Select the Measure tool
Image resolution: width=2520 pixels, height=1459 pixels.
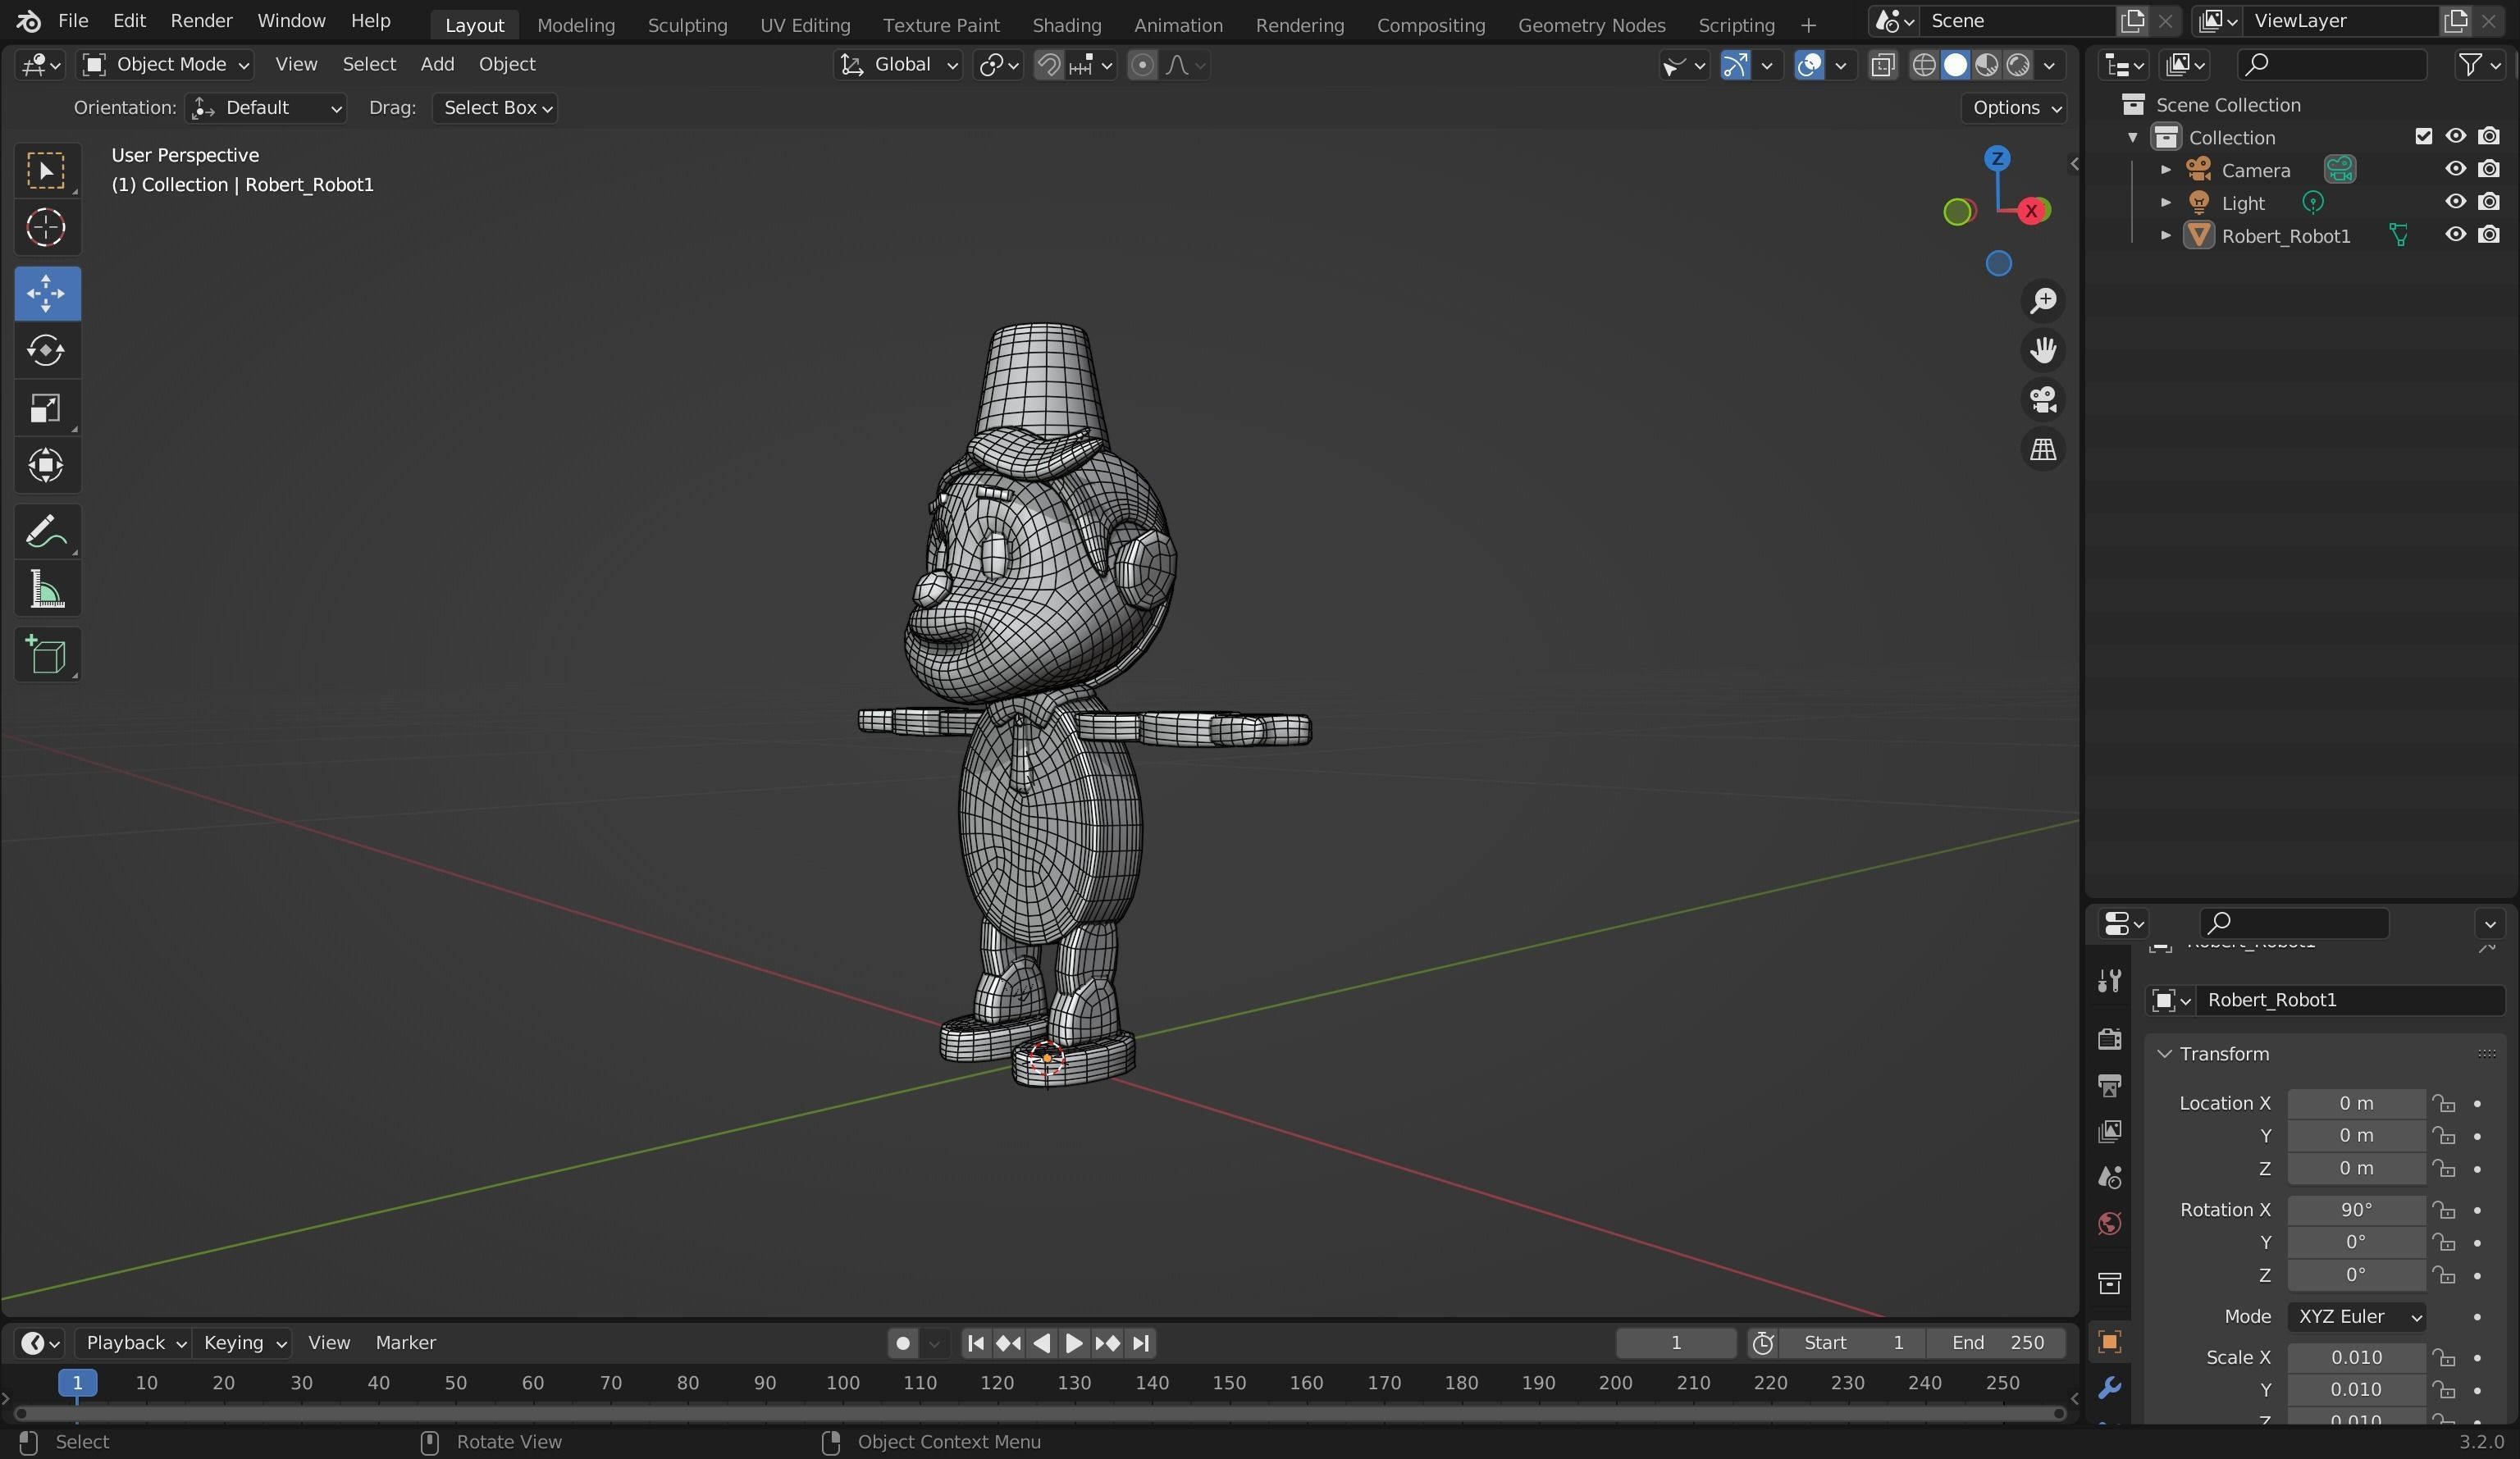[x=46, y=588]
